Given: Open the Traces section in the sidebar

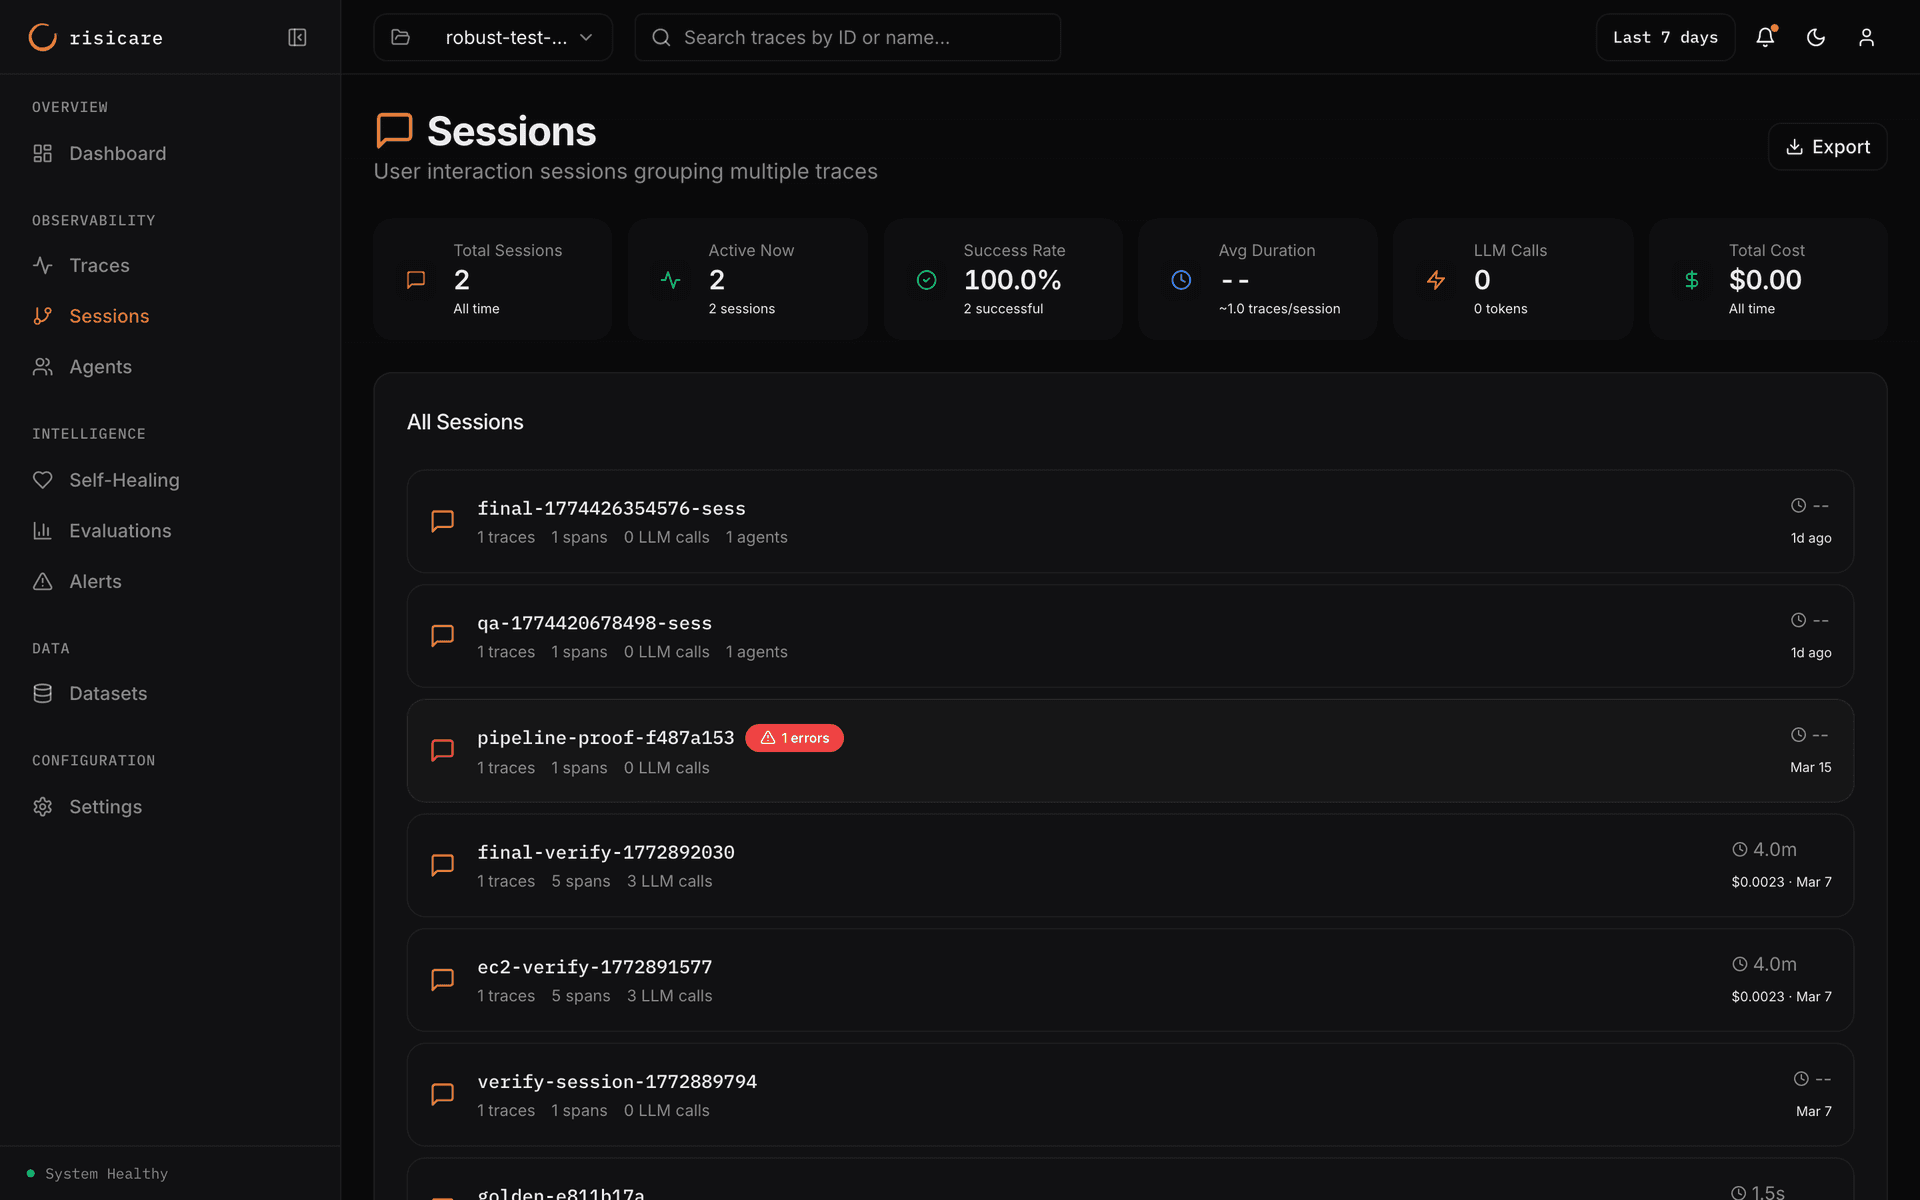Looking at the screenshot, I should click(98, 265).
